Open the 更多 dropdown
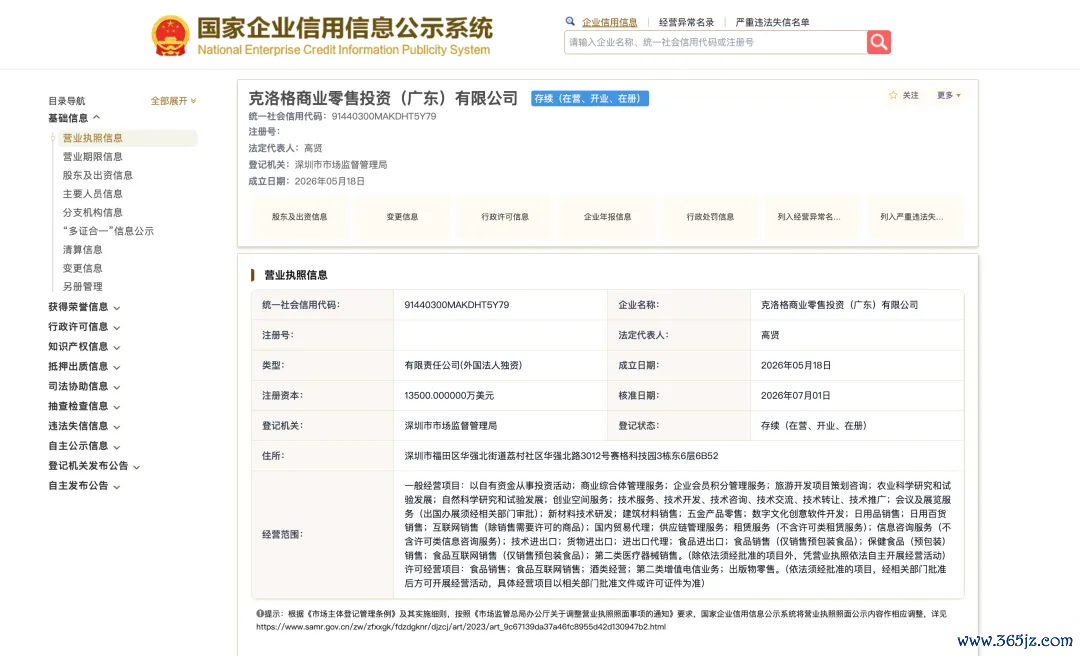This screenshot has width=1080, height=656. 948,95
